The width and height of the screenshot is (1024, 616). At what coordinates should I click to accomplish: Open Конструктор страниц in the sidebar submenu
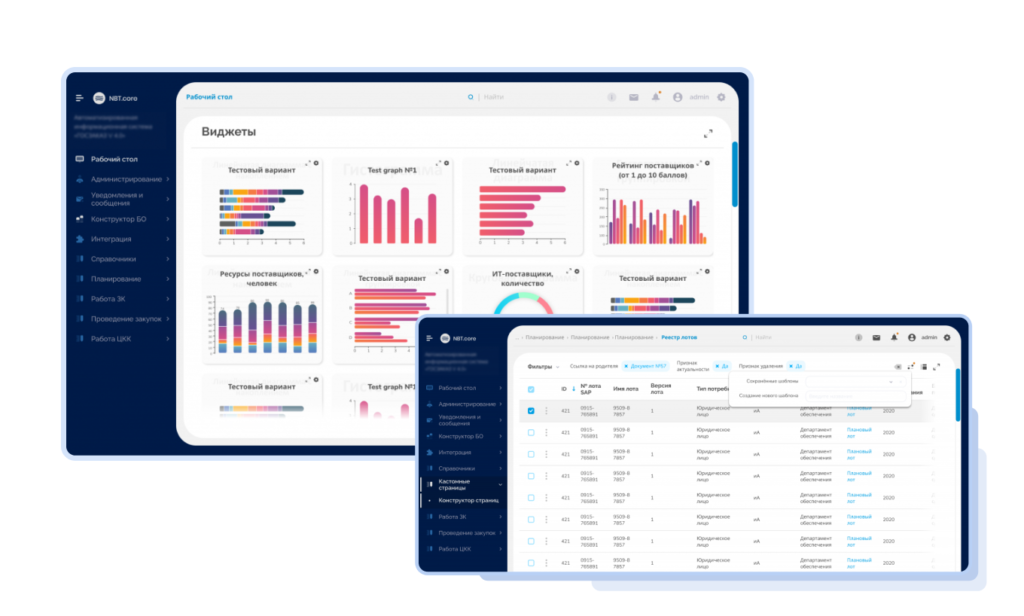[468, 500]
